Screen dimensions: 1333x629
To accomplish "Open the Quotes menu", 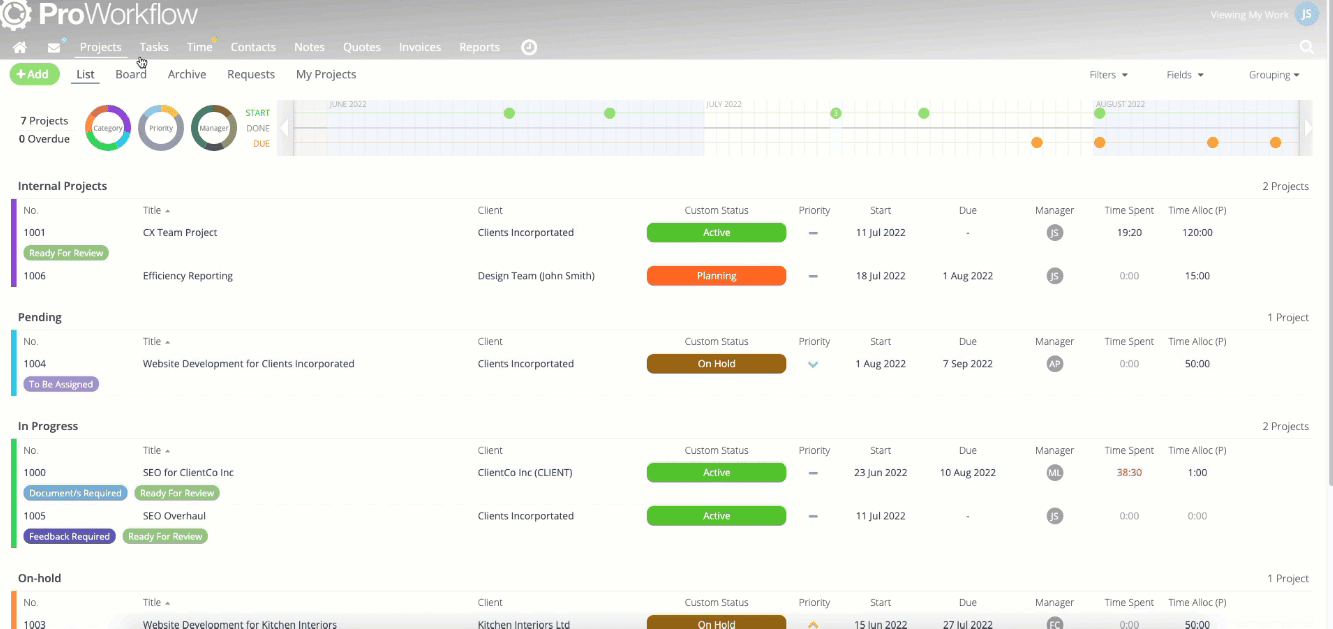I will 362,47.
